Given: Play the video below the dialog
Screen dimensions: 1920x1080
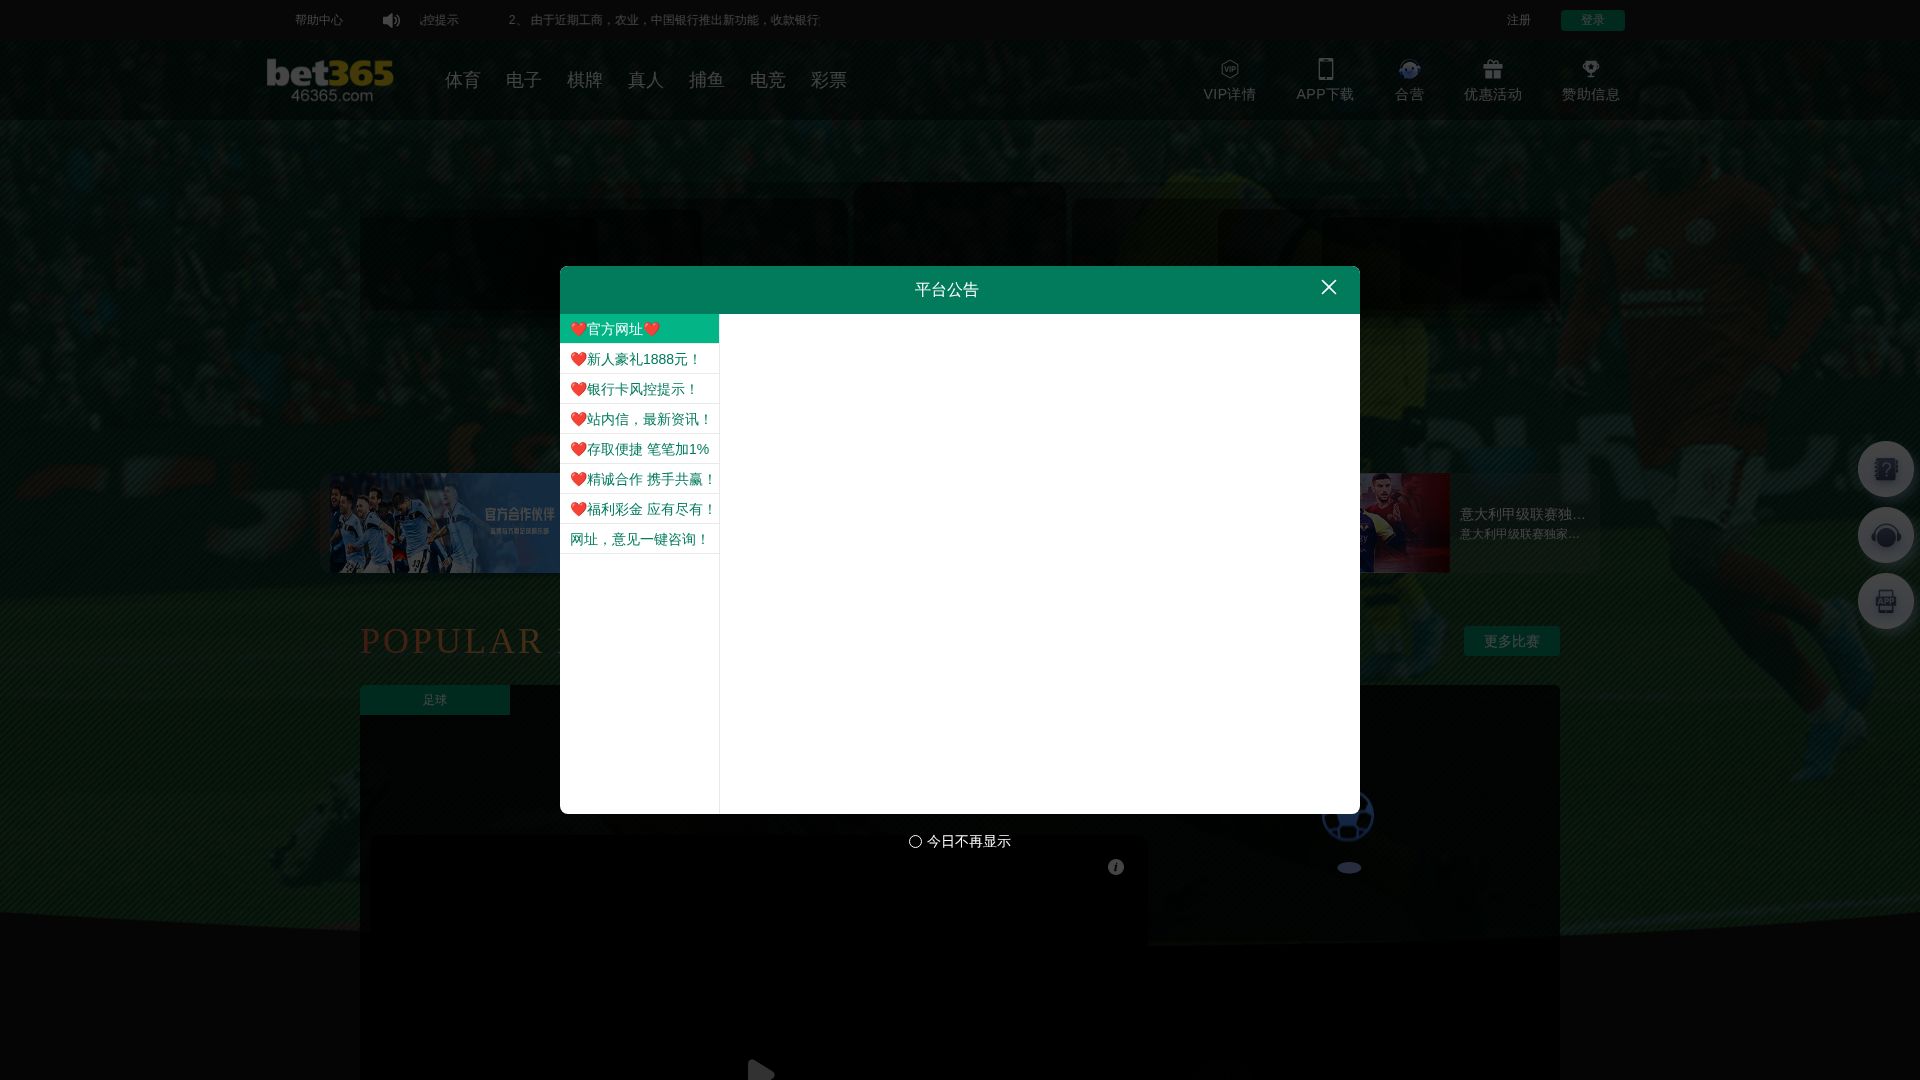Looking at the screenshot, I should 760,1070.
